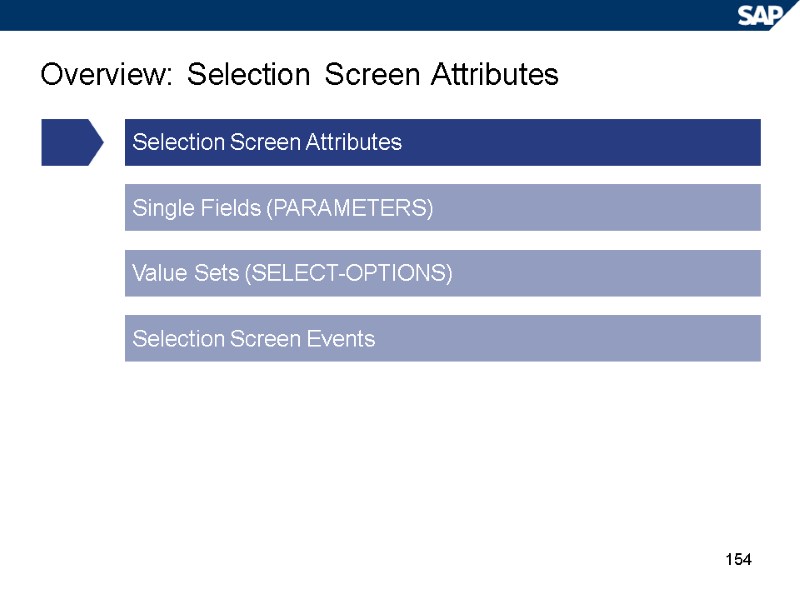Click the slide title starting with Overview
The height and width of the screenshot is (600, 800).
(298, 75)
